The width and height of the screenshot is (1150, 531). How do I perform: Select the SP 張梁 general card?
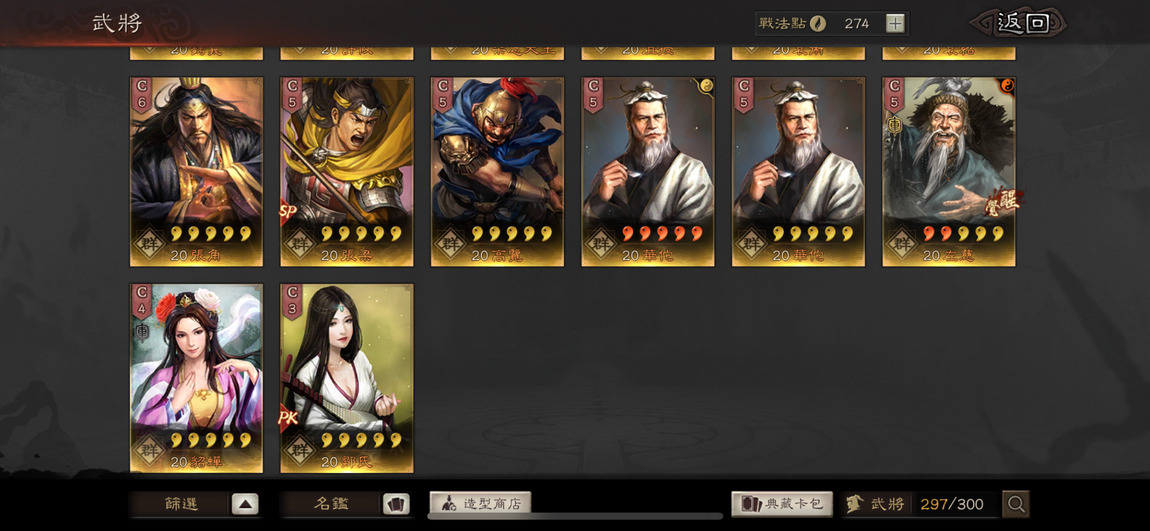[347, 172]
